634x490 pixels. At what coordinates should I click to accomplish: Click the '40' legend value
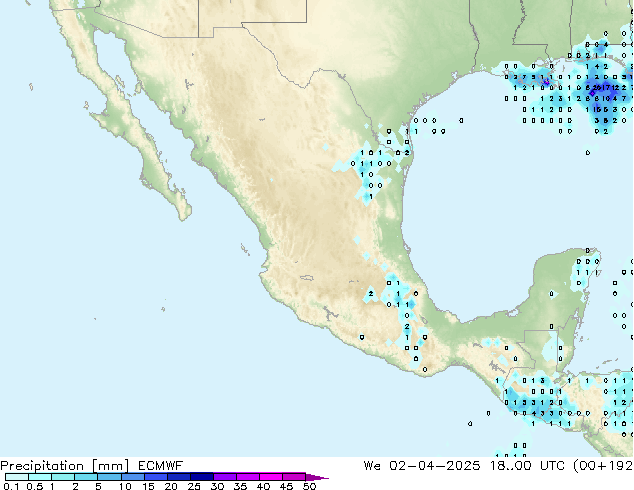263,486
